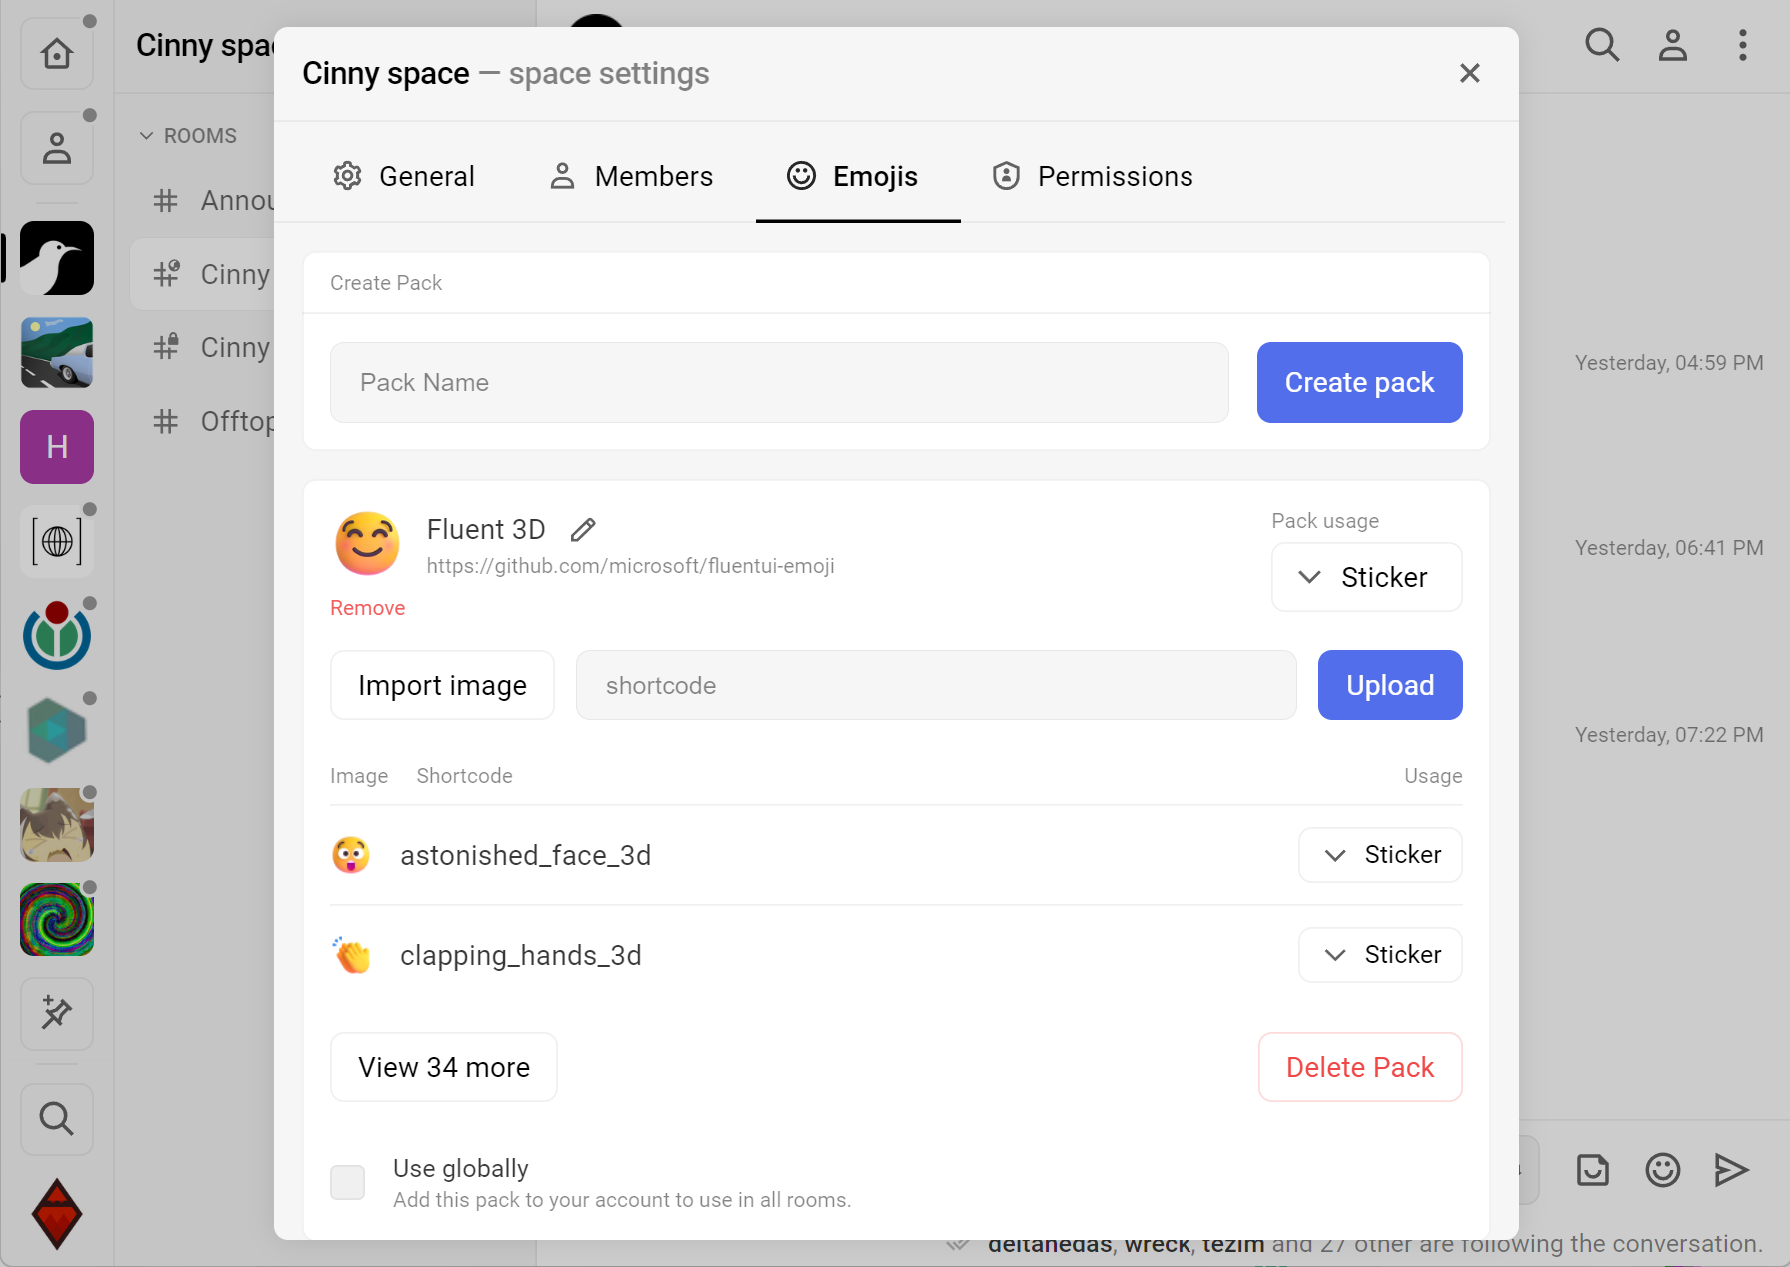This screenshot has width=1790, height=1267.
Task: Open the Pack usage Sticker dropdown
Action: pyautogui.click(x=1366, y=577)
